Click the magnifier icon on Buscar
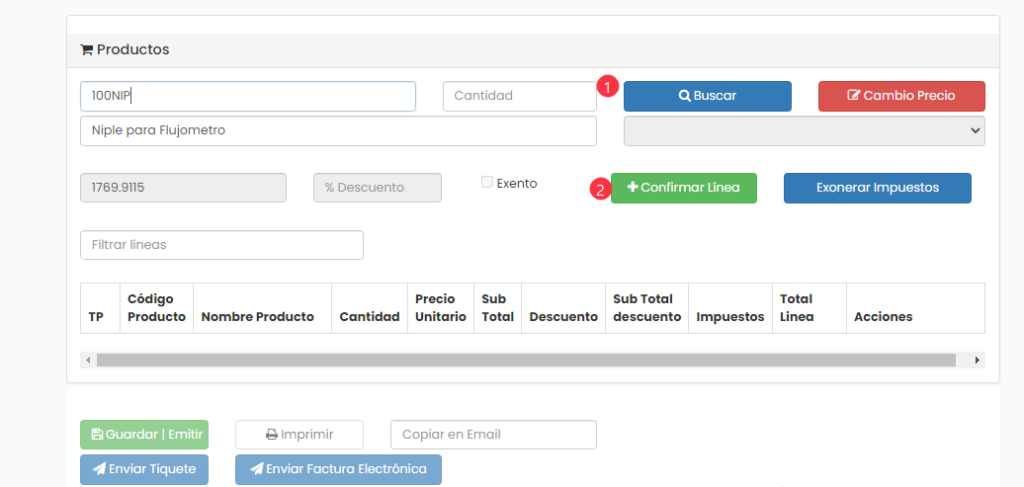1024x487 pixels. [684, 96]
